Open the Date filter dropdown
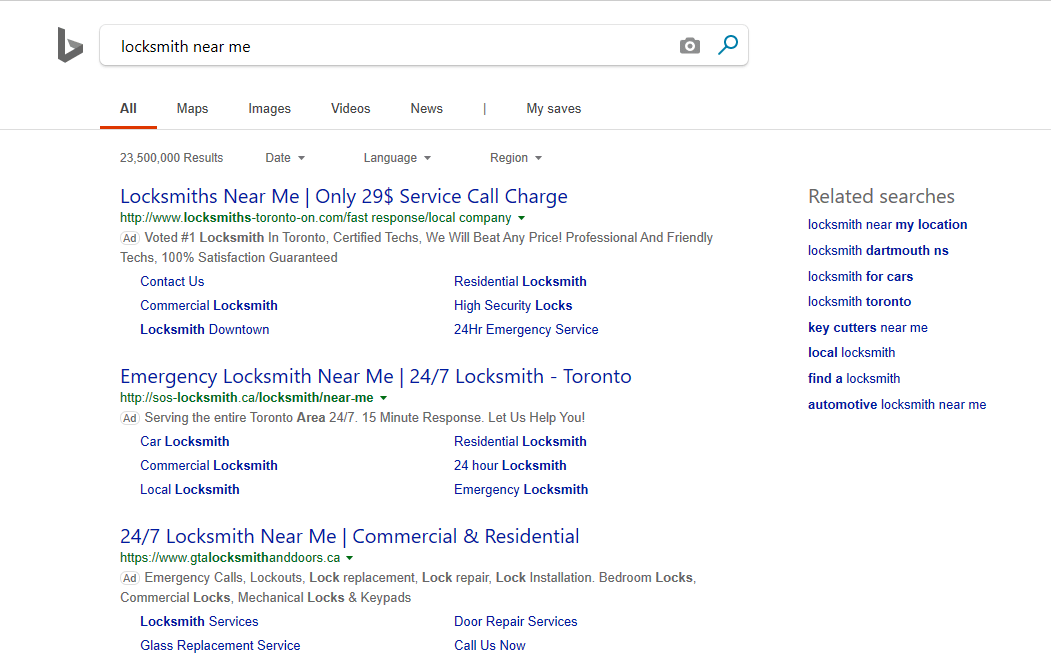 pyautogui.click(x=284, y=157)
